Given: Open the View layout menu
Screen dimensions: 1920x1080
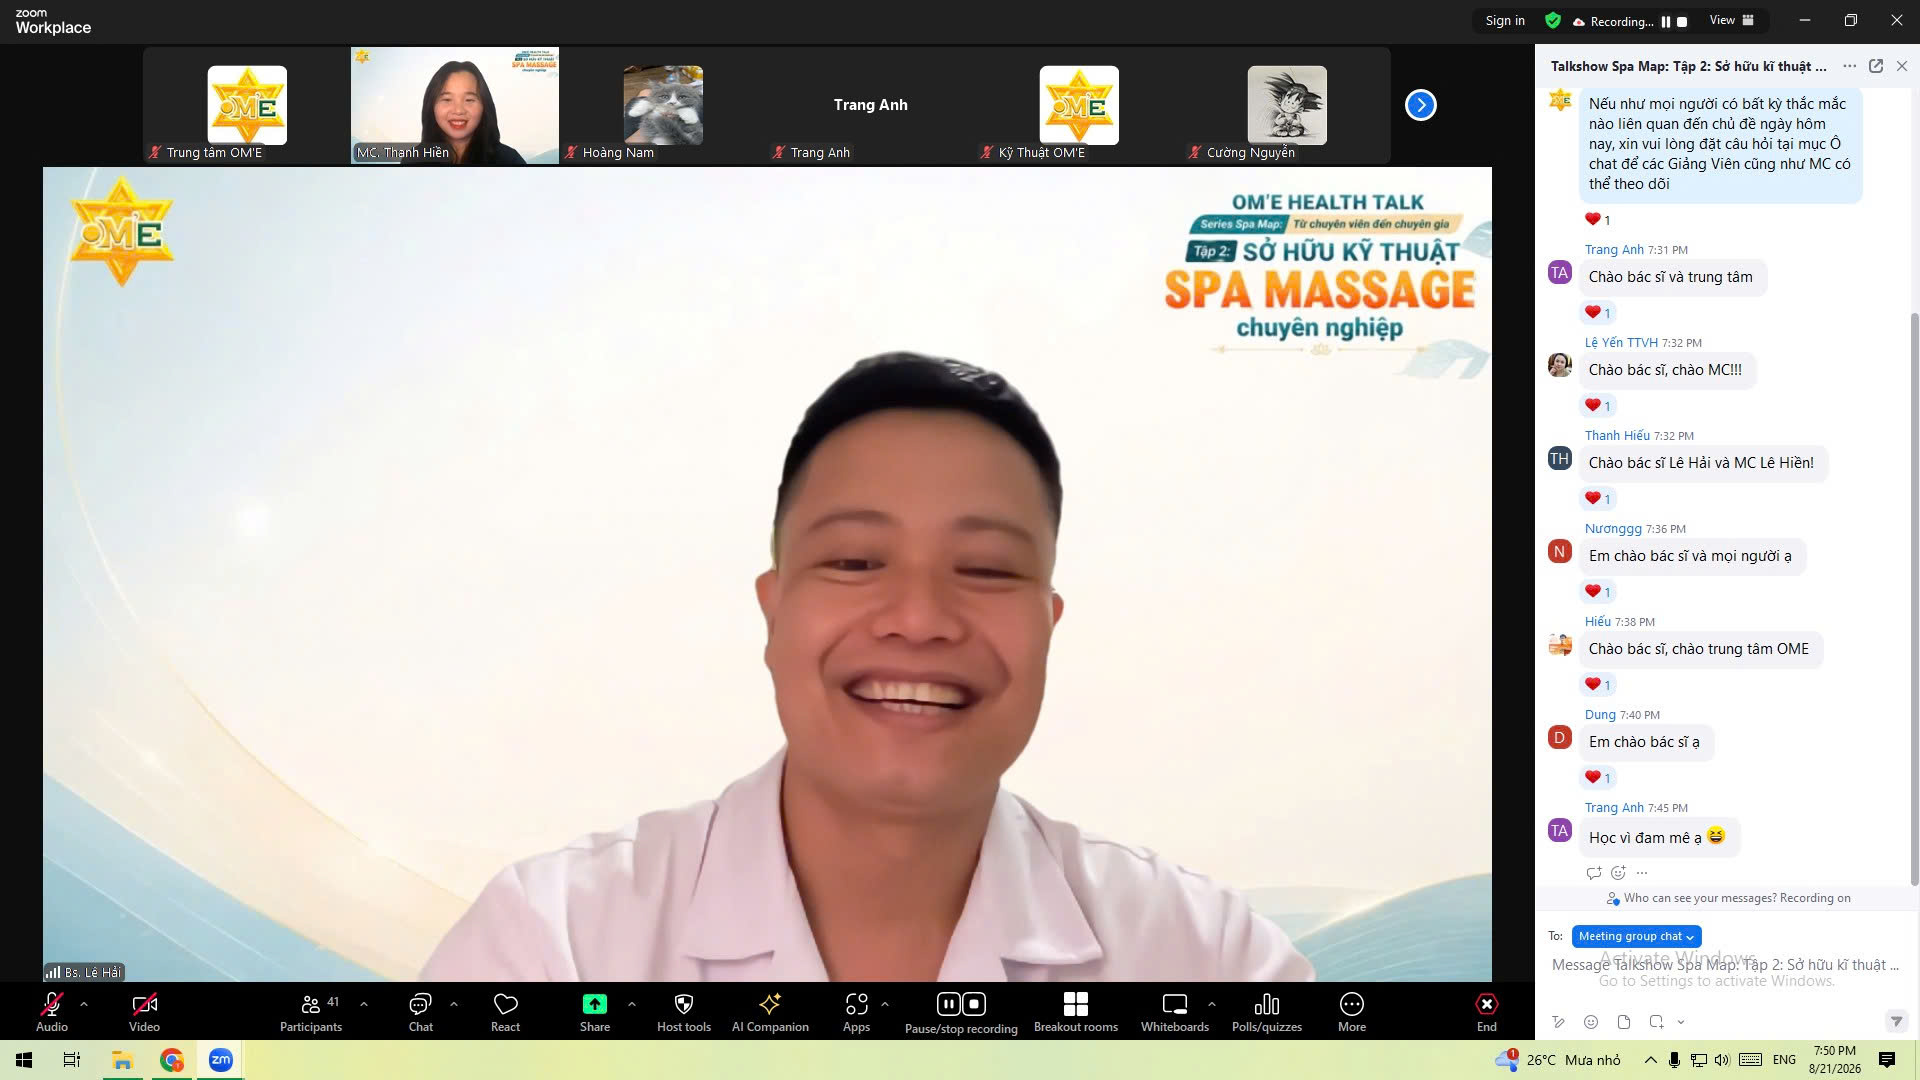Looking at the screenshot, I should tap(1732, 20).
